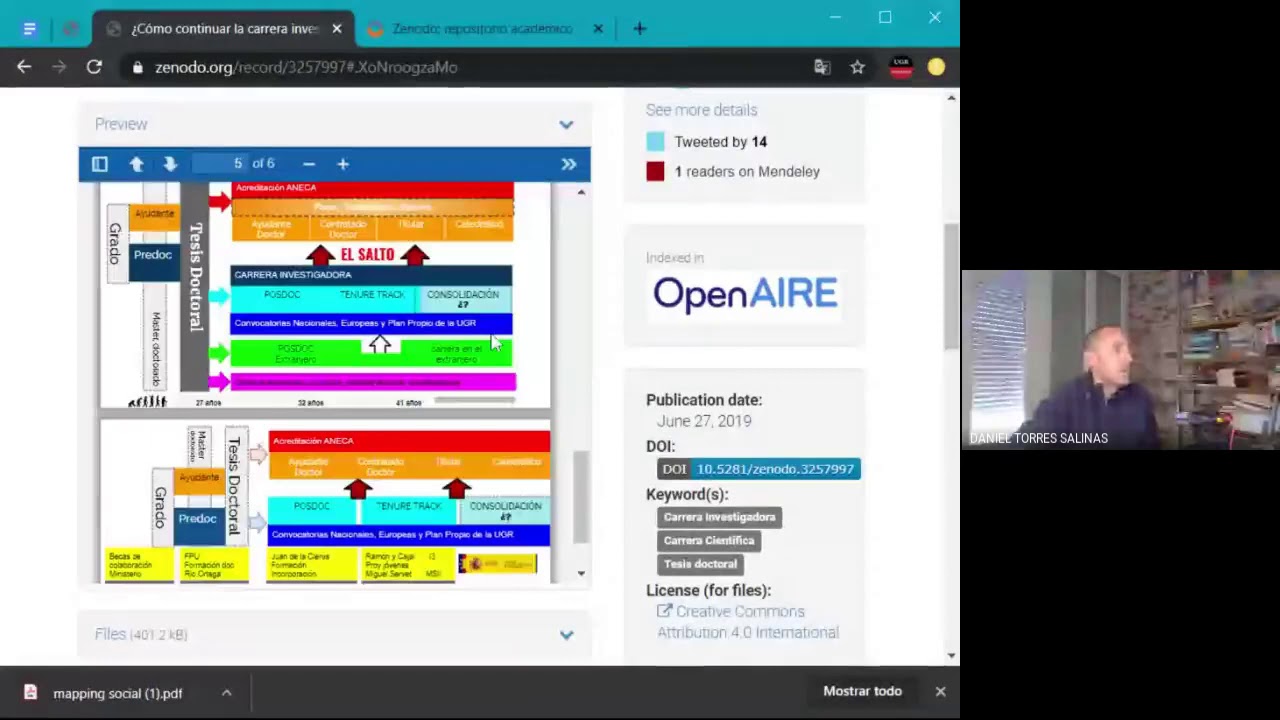
Task: View site info via padlock icon
Action: 137,67
